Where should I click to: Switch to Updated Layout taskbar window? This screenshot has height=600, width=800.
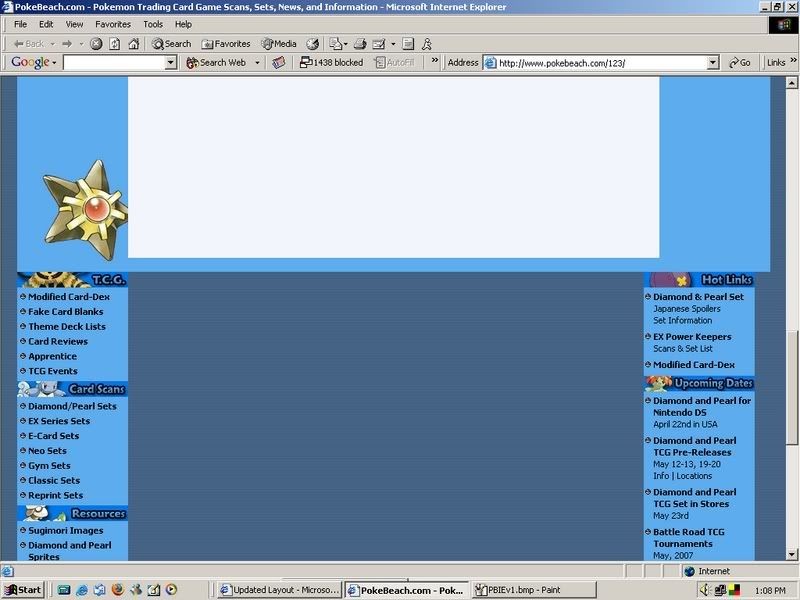coord(280,590)
